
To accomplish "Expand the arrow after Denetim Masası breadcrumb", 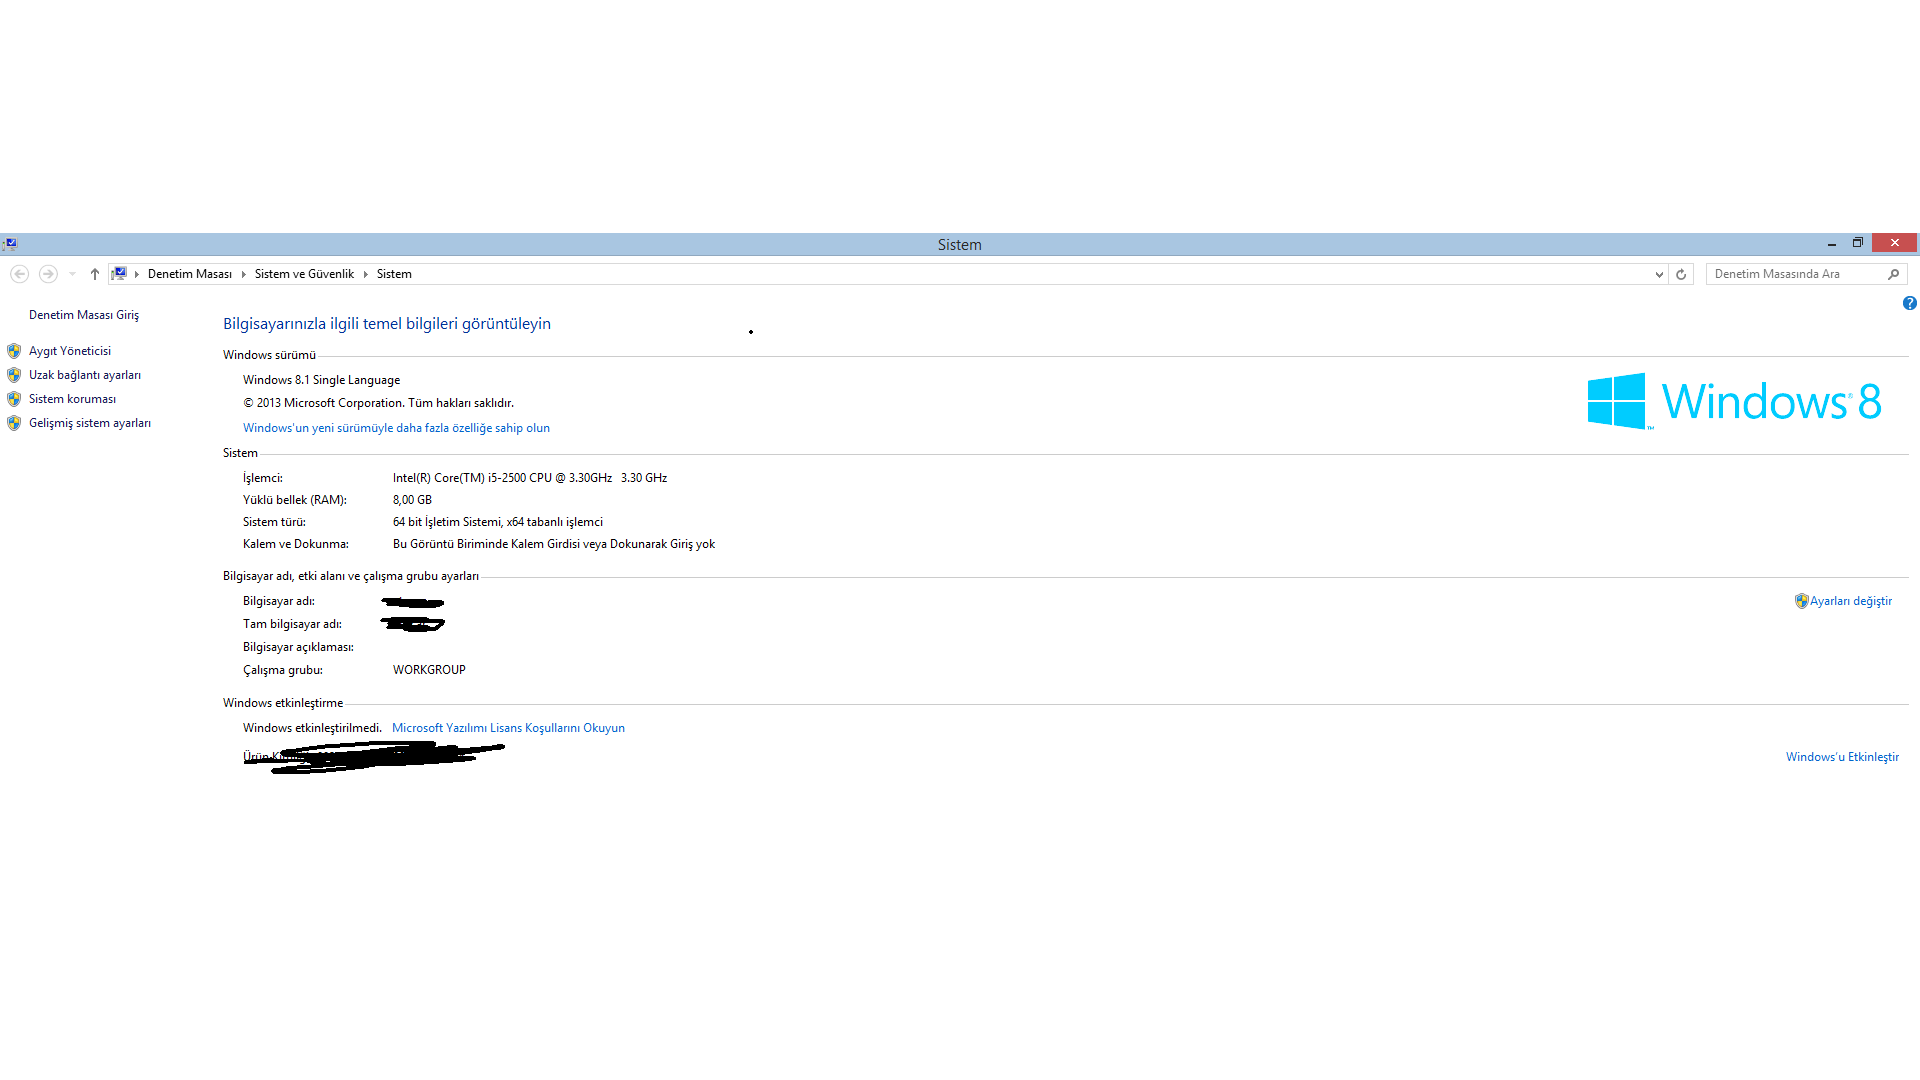I will [x=243, y=274].
